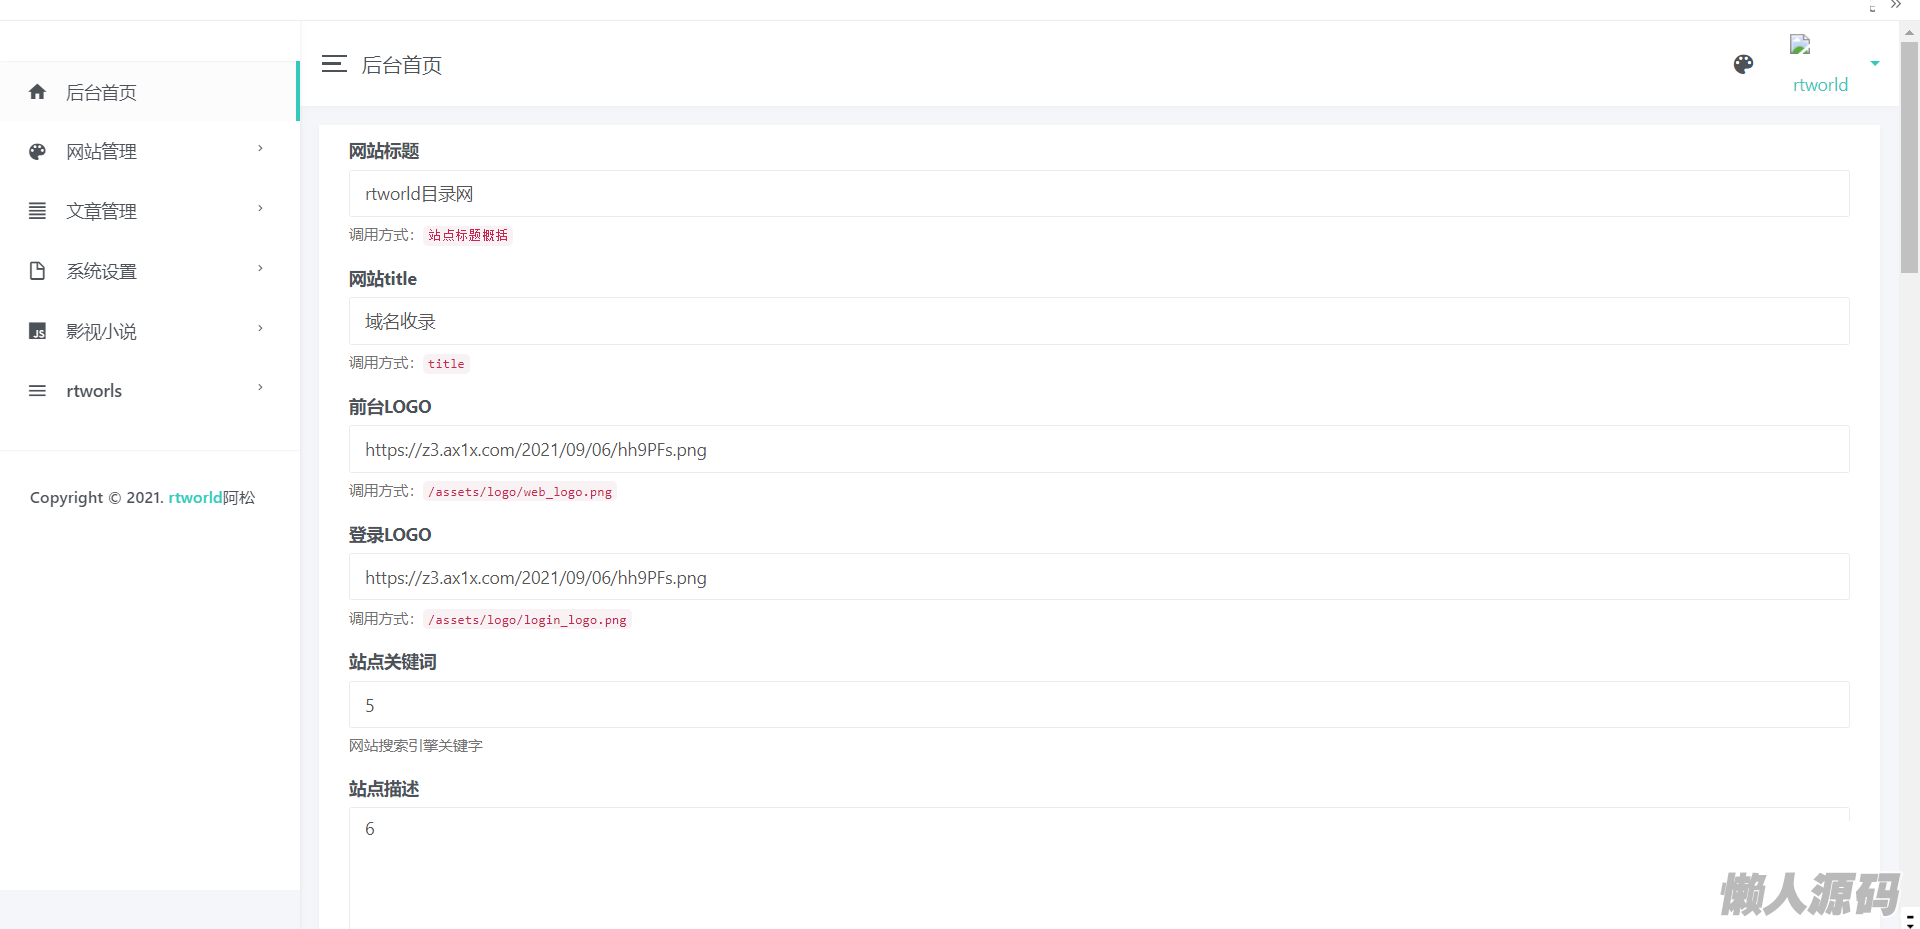This screenshot has height=929, width=1920.
Task: Open the rtworld user dropdown arrow
Action: pos(1875,63)
